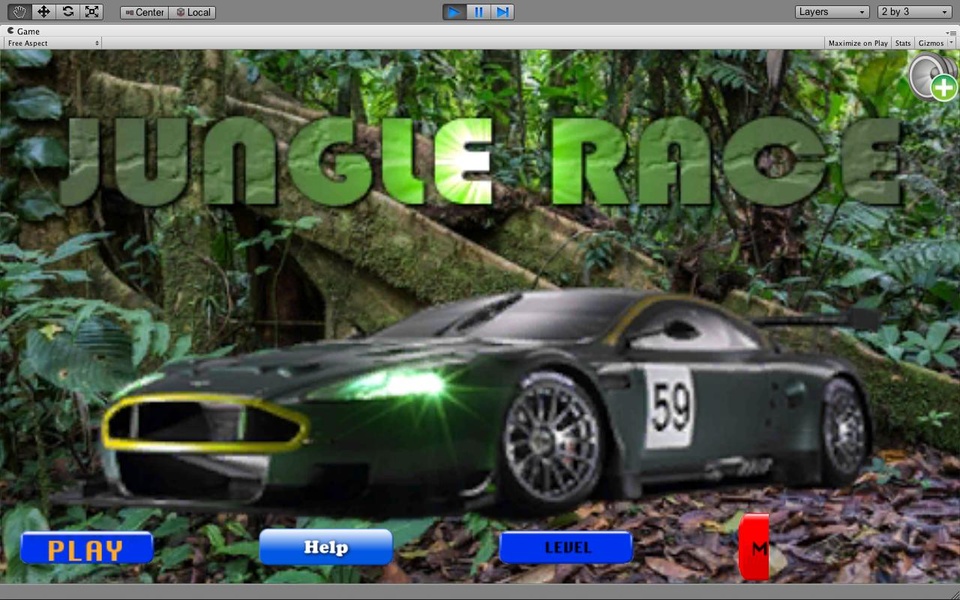Expand the Gizmos dropdown arrow
The height and width of the screenshot is (600, 960).
click(x=951, y=43)
